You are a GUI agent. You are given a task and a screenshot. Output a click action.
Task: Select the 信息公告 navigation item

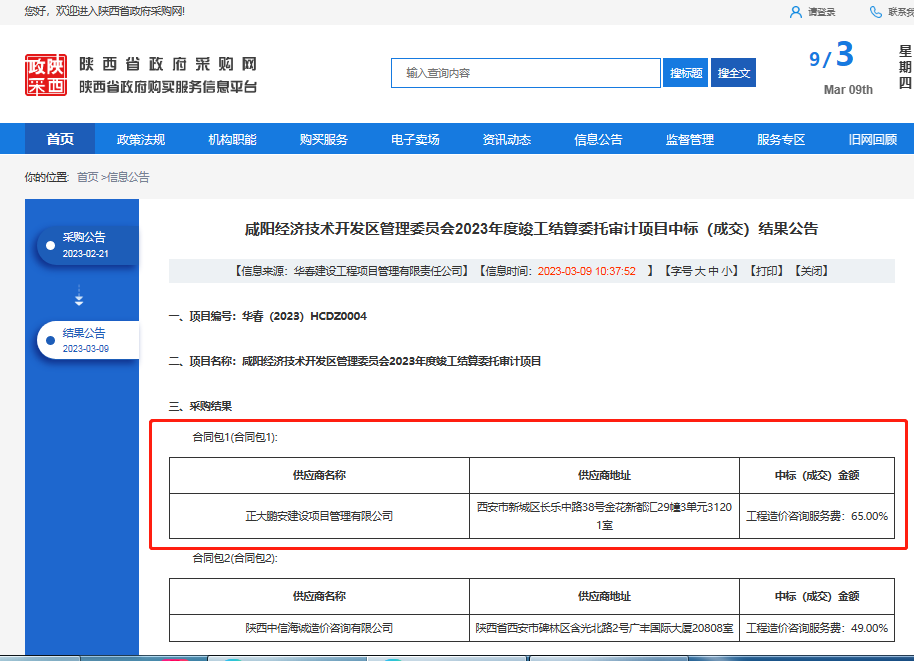pos(598,140)
